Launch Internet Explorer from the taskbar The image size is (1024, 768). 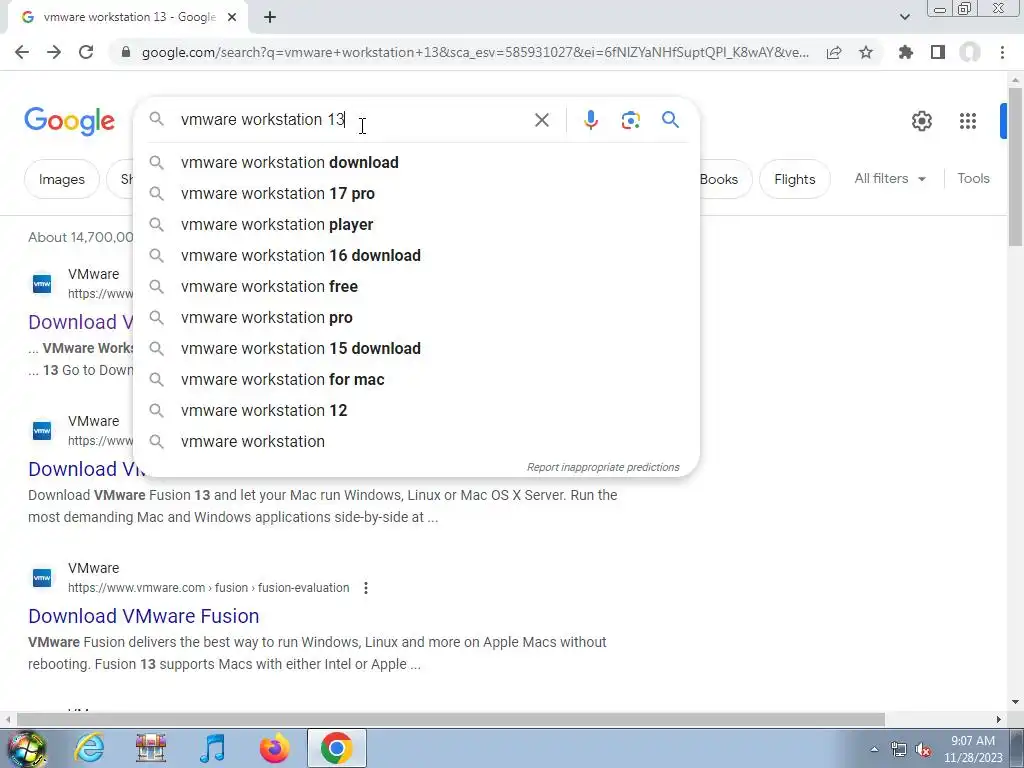point(89,748)
